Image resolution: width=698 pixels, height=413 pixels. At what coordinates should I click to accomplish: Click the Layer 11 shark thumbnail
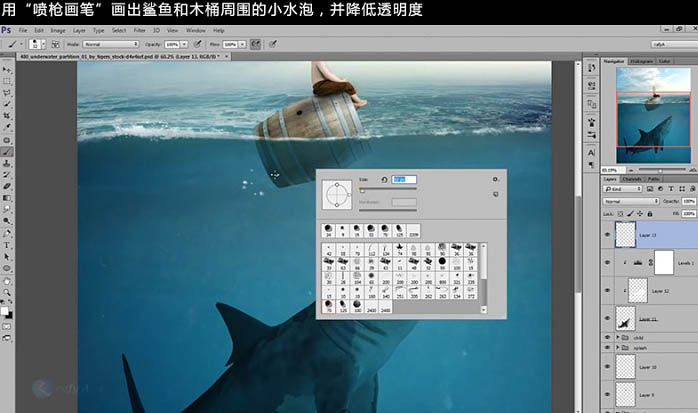tap(625, 318)
